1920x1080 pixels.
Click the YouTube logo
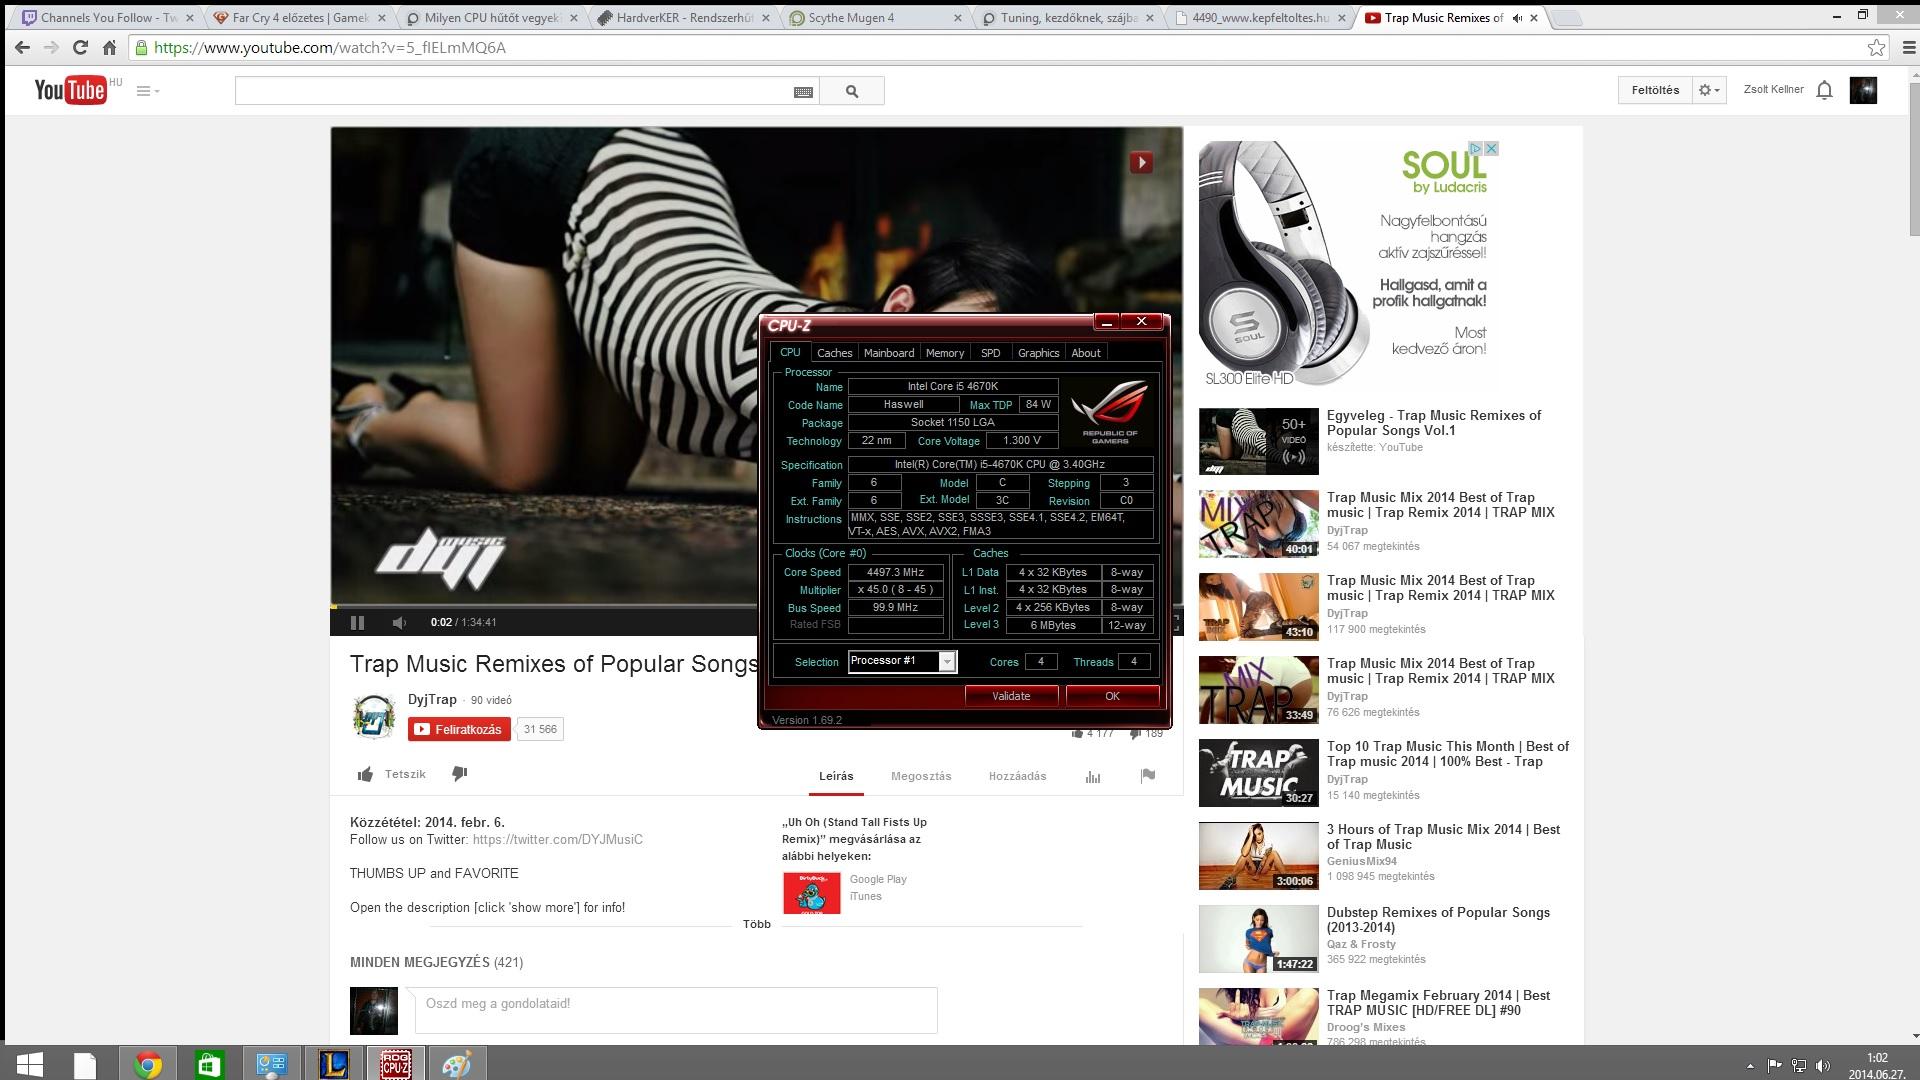[70, 90]
